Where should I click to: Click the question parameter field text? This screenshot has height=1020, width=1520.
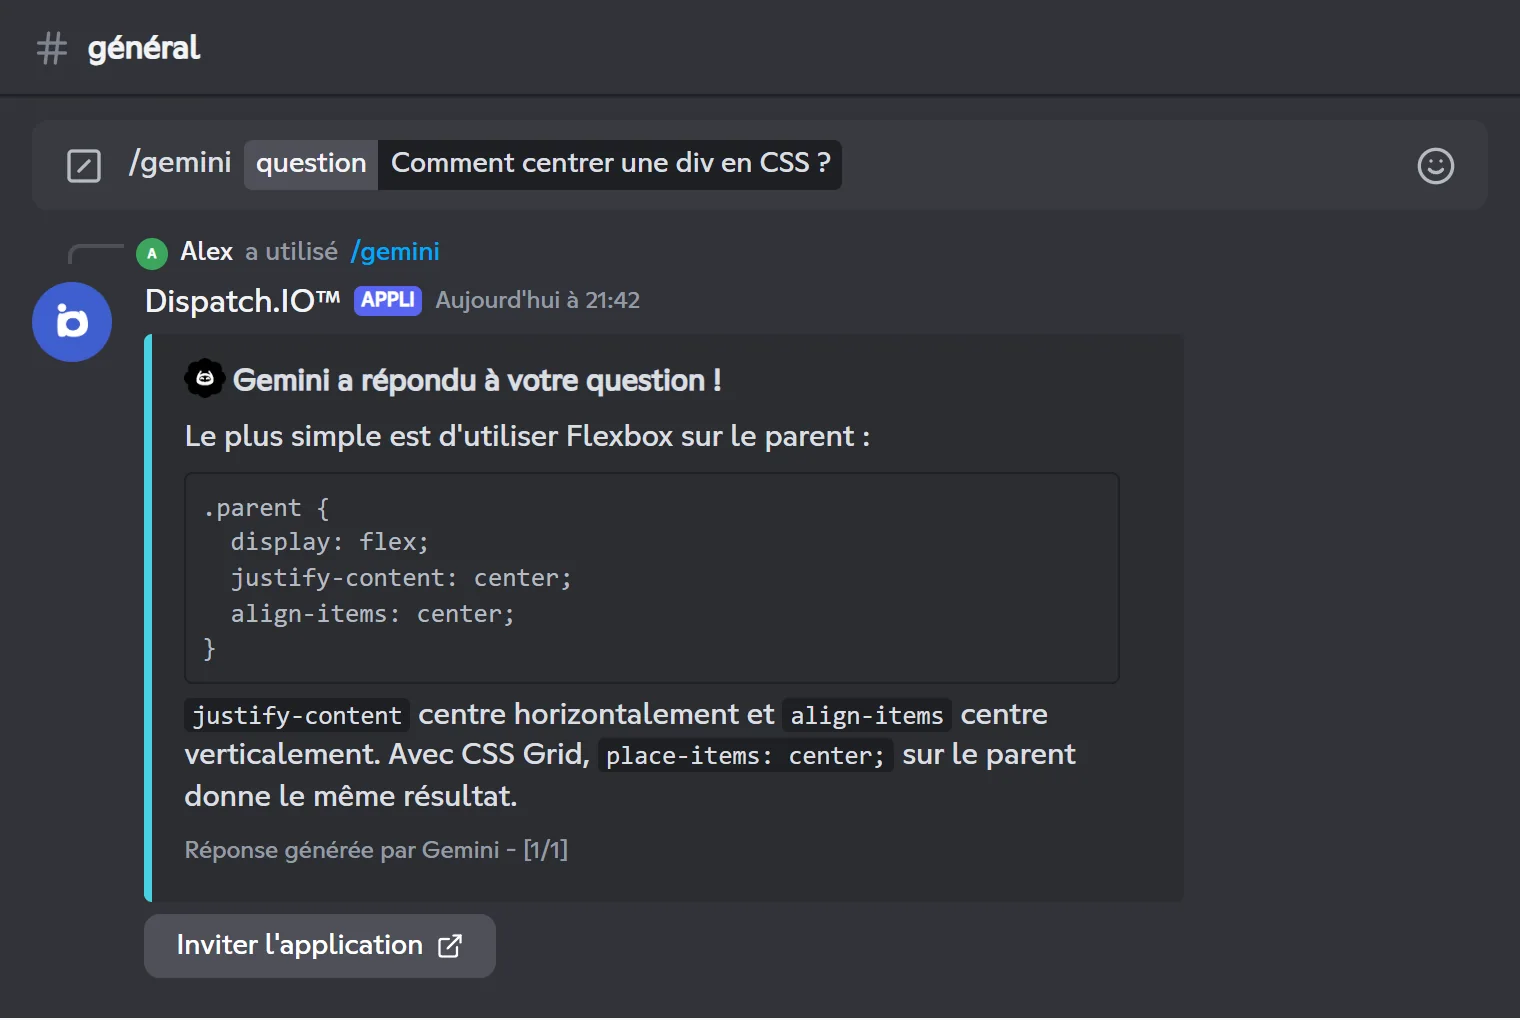click(x=610, y=164)
